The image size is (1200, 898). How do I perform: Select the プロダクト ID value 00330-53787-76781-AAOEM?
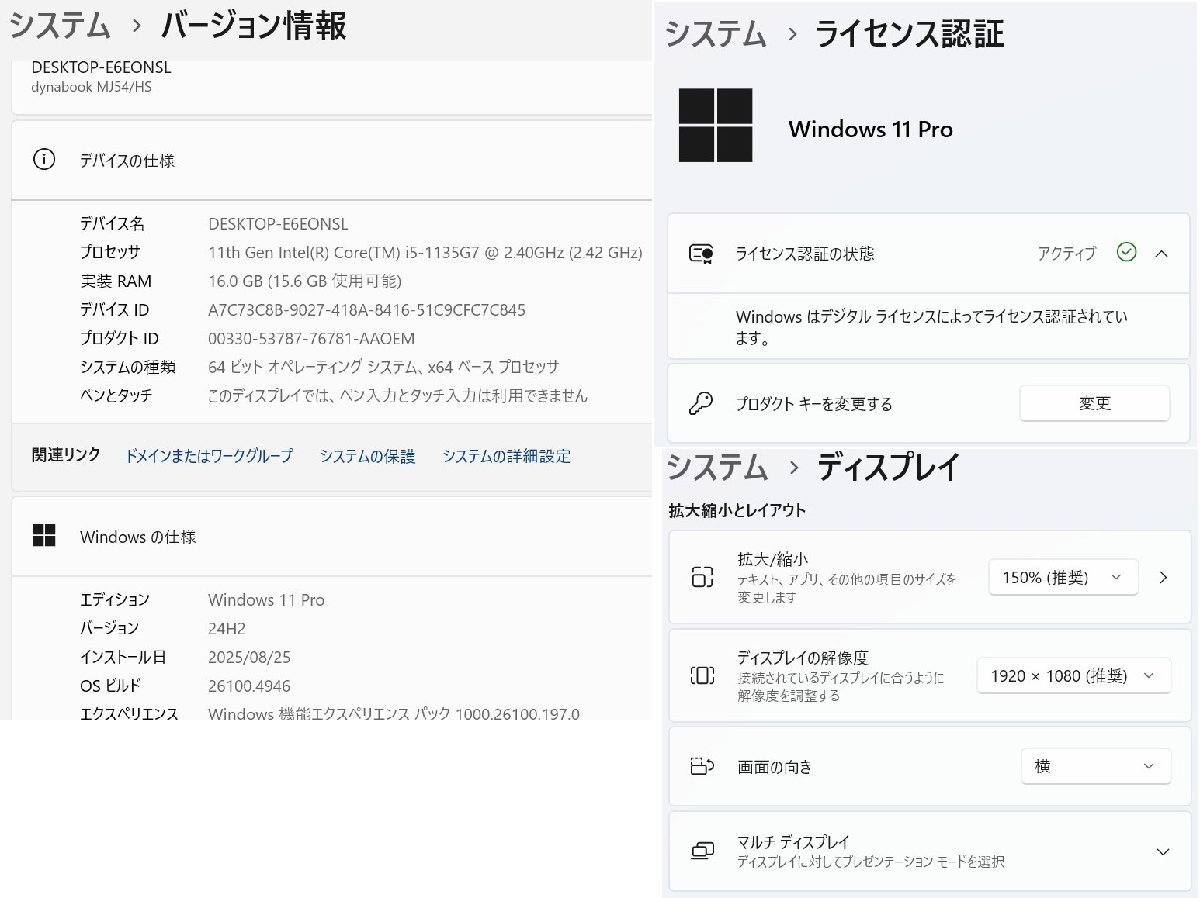point(311,338)
